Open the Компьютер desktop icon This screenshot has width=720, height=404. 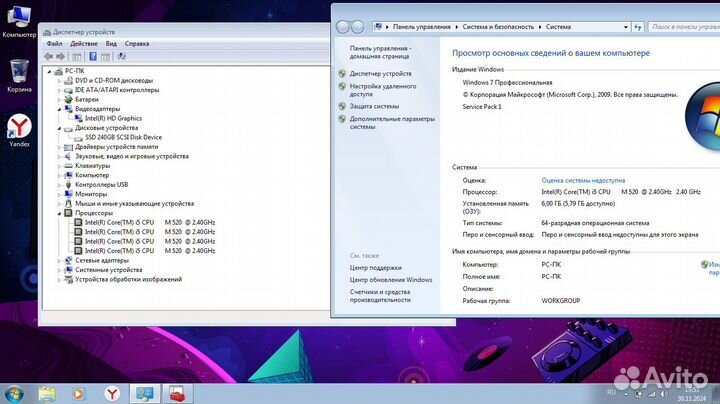[x=19, y=21]
